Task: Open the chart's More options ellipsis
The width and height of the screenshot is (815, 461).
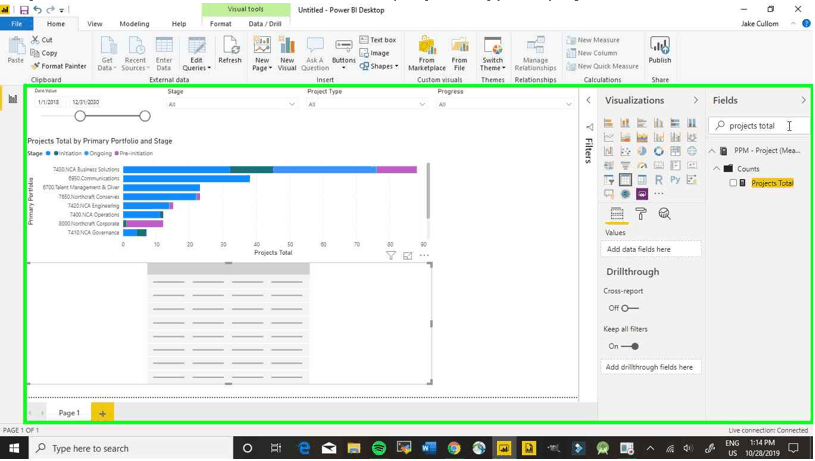Action: point(424,255)
